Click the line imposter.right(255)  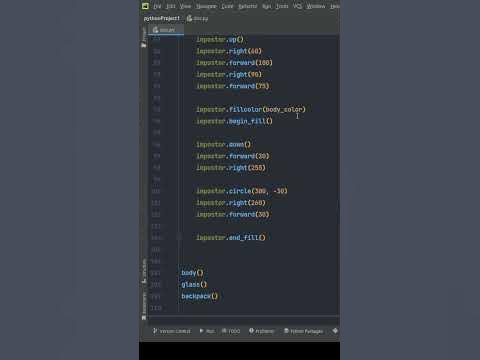pos(231,168)
